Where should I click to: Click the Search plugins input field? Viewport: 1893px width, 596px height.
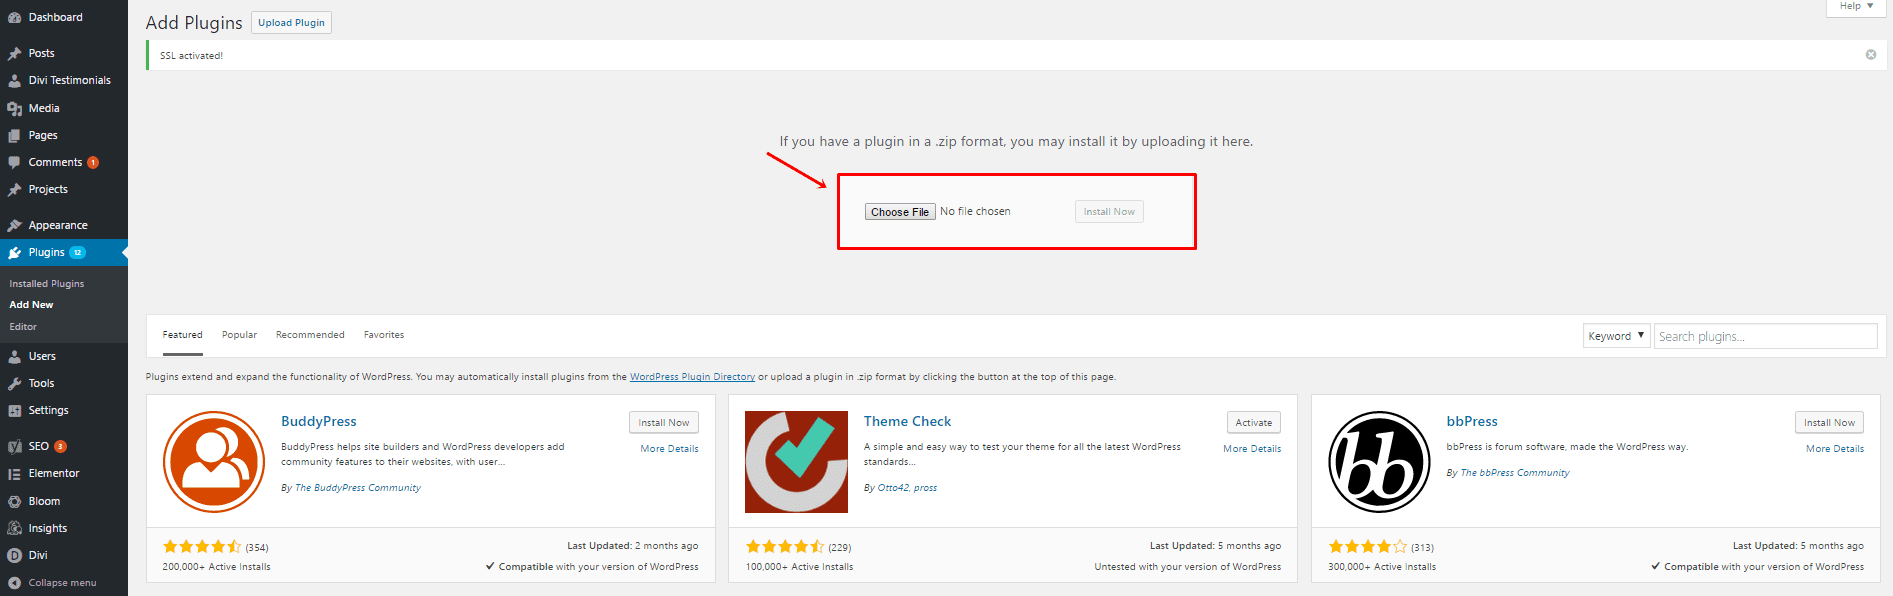click(x=1765, y=336)
